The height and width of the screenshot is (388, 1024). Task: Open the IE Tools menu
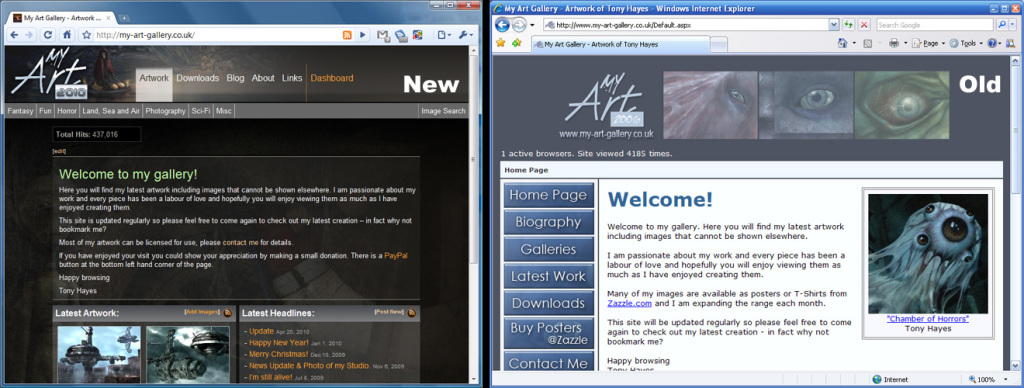(x=965, y=43)
